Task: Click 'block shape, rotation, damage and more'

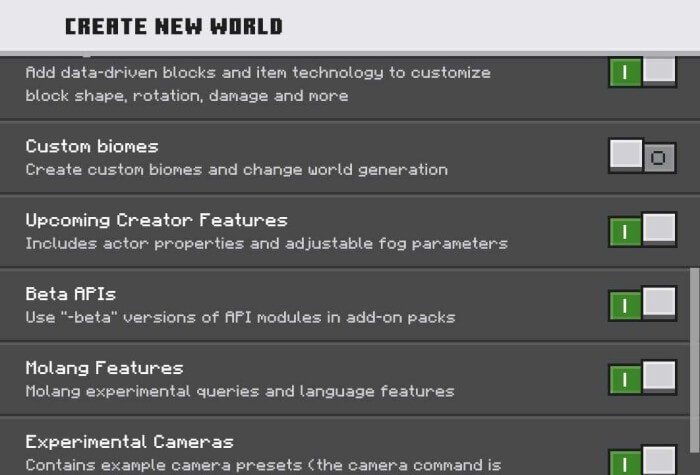Action: (187, 96)
